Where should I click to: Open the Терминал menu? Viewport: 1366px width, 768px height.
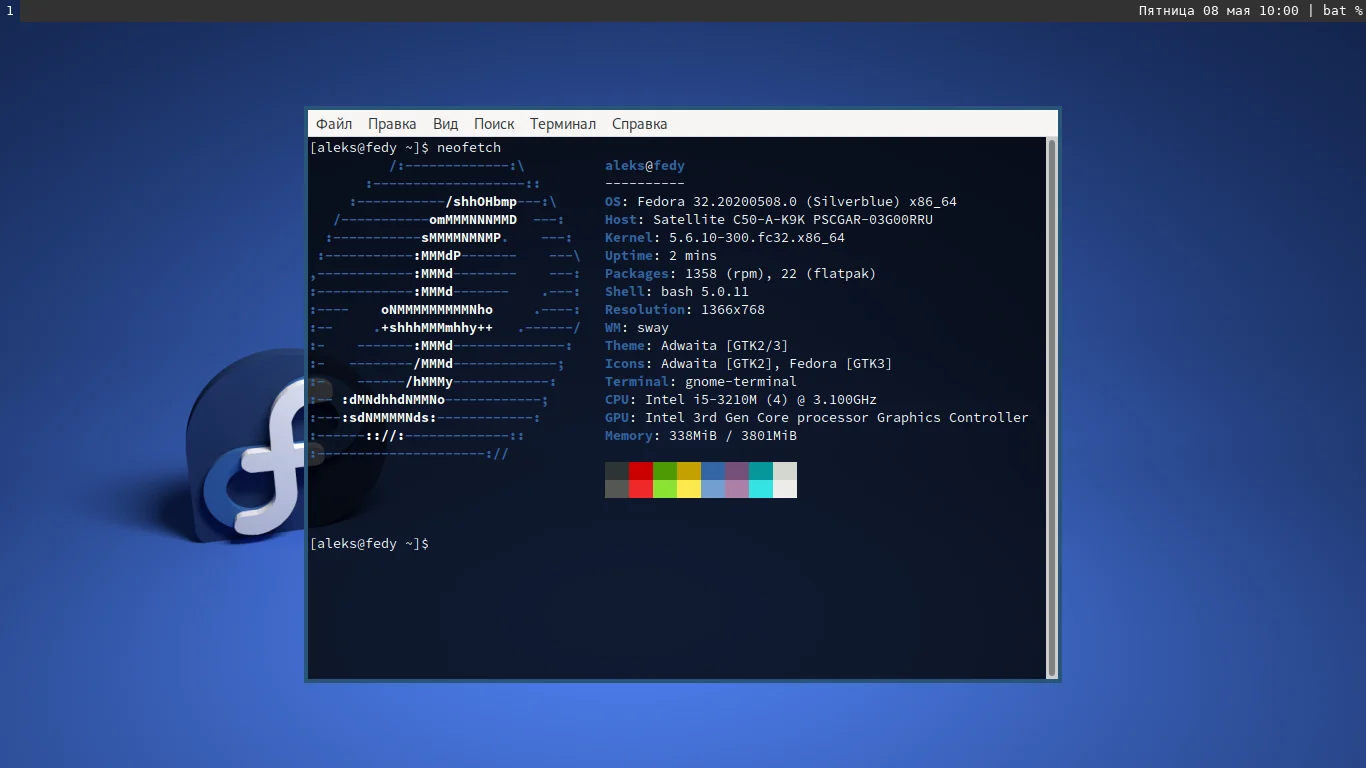tap(562, 124)
